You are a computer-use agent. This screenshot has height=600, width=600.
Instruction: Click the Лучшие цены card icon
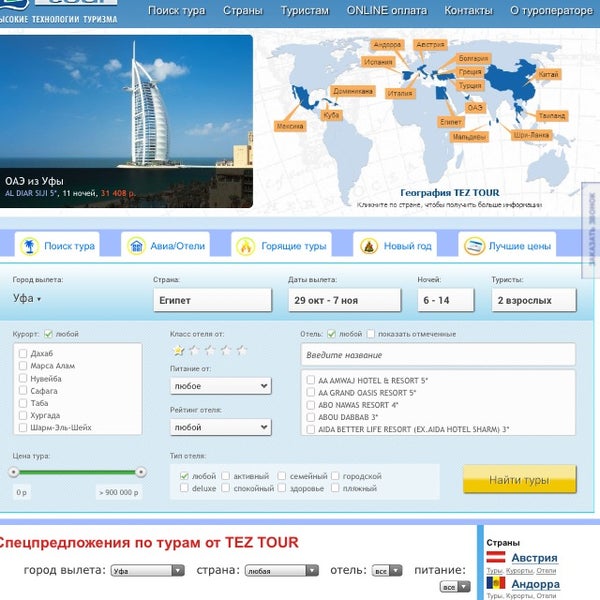click(473, 245)
